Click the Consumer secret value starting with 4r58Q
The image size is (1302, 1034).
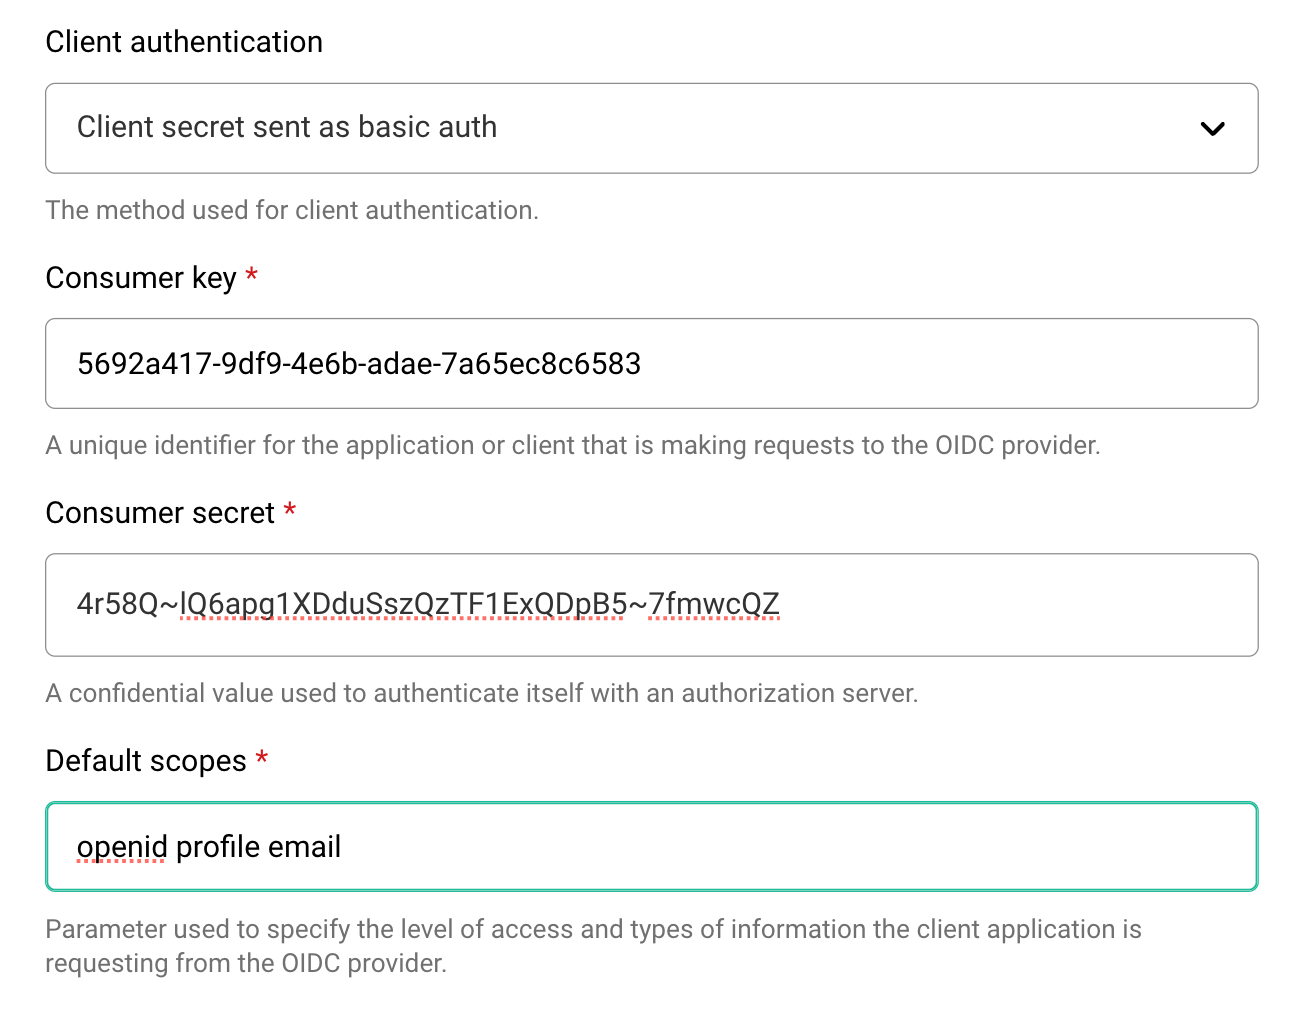click(x=427, y=604)
